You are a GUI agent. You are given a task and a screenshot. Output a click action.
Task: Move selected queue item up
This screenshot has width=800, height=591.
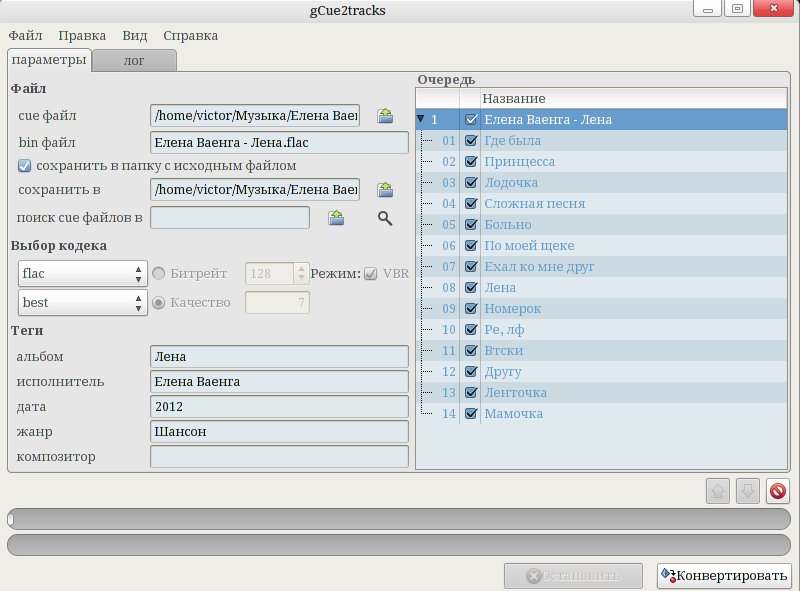[718, 491]
